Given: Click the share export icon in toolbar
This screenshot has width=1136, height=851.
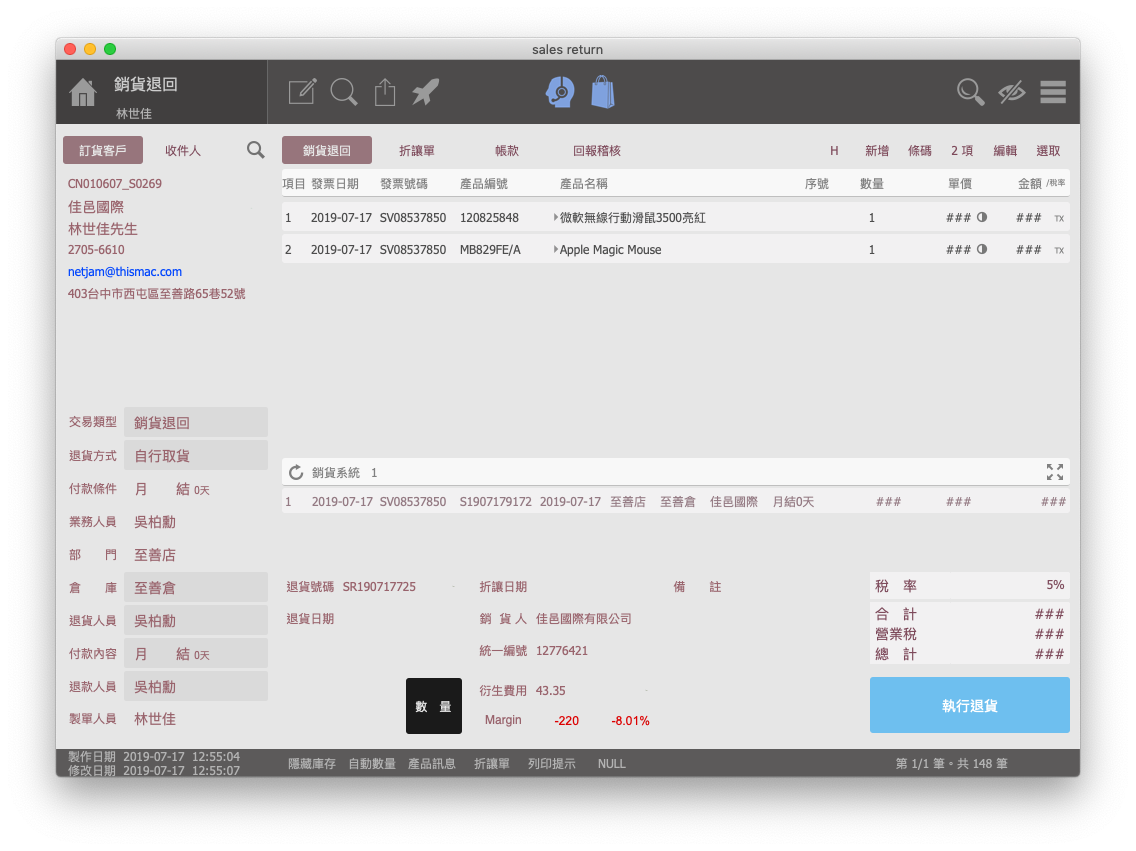Looking at the screenshot, I should (385, 92).
